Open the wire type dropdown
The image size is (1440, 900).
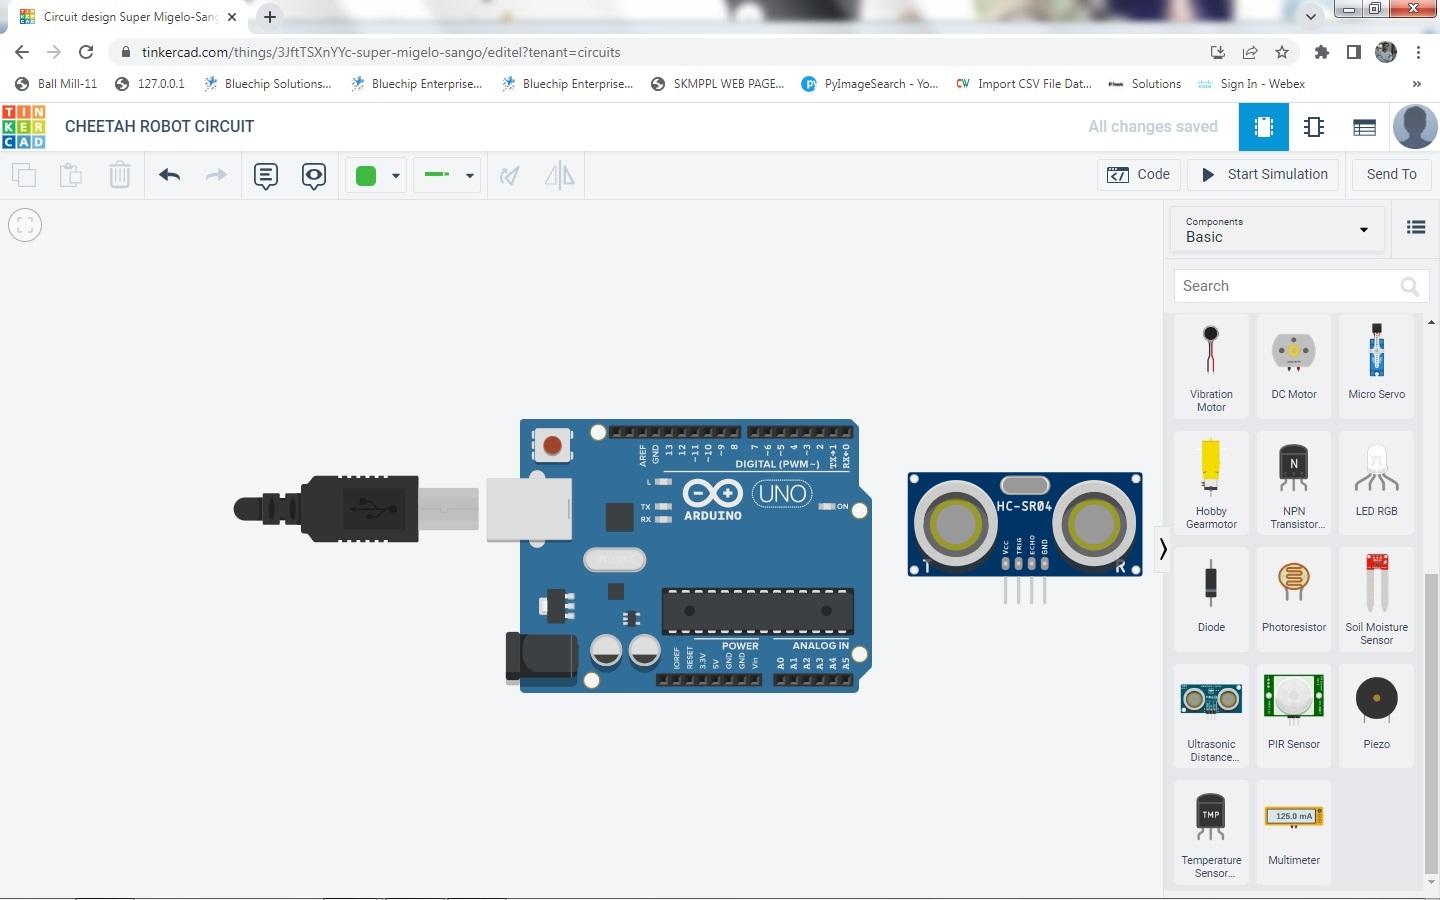(447, 176)
